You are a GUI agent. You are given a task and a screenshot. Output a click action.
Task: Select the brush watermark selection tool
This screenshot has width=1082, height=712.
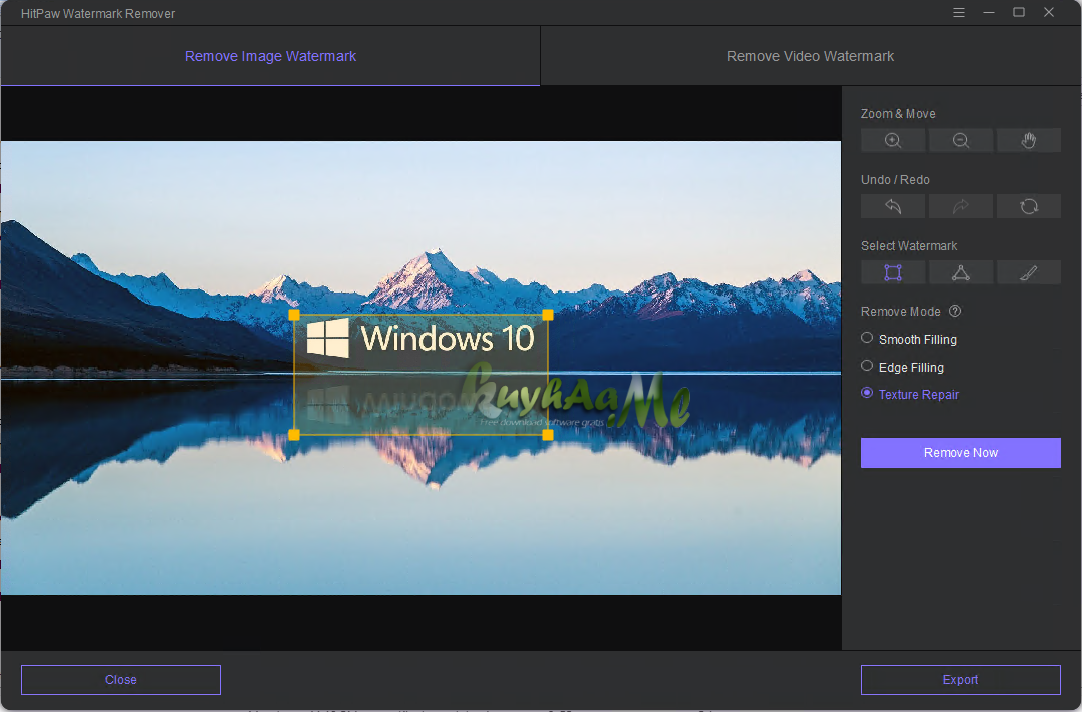point(1028,273)
